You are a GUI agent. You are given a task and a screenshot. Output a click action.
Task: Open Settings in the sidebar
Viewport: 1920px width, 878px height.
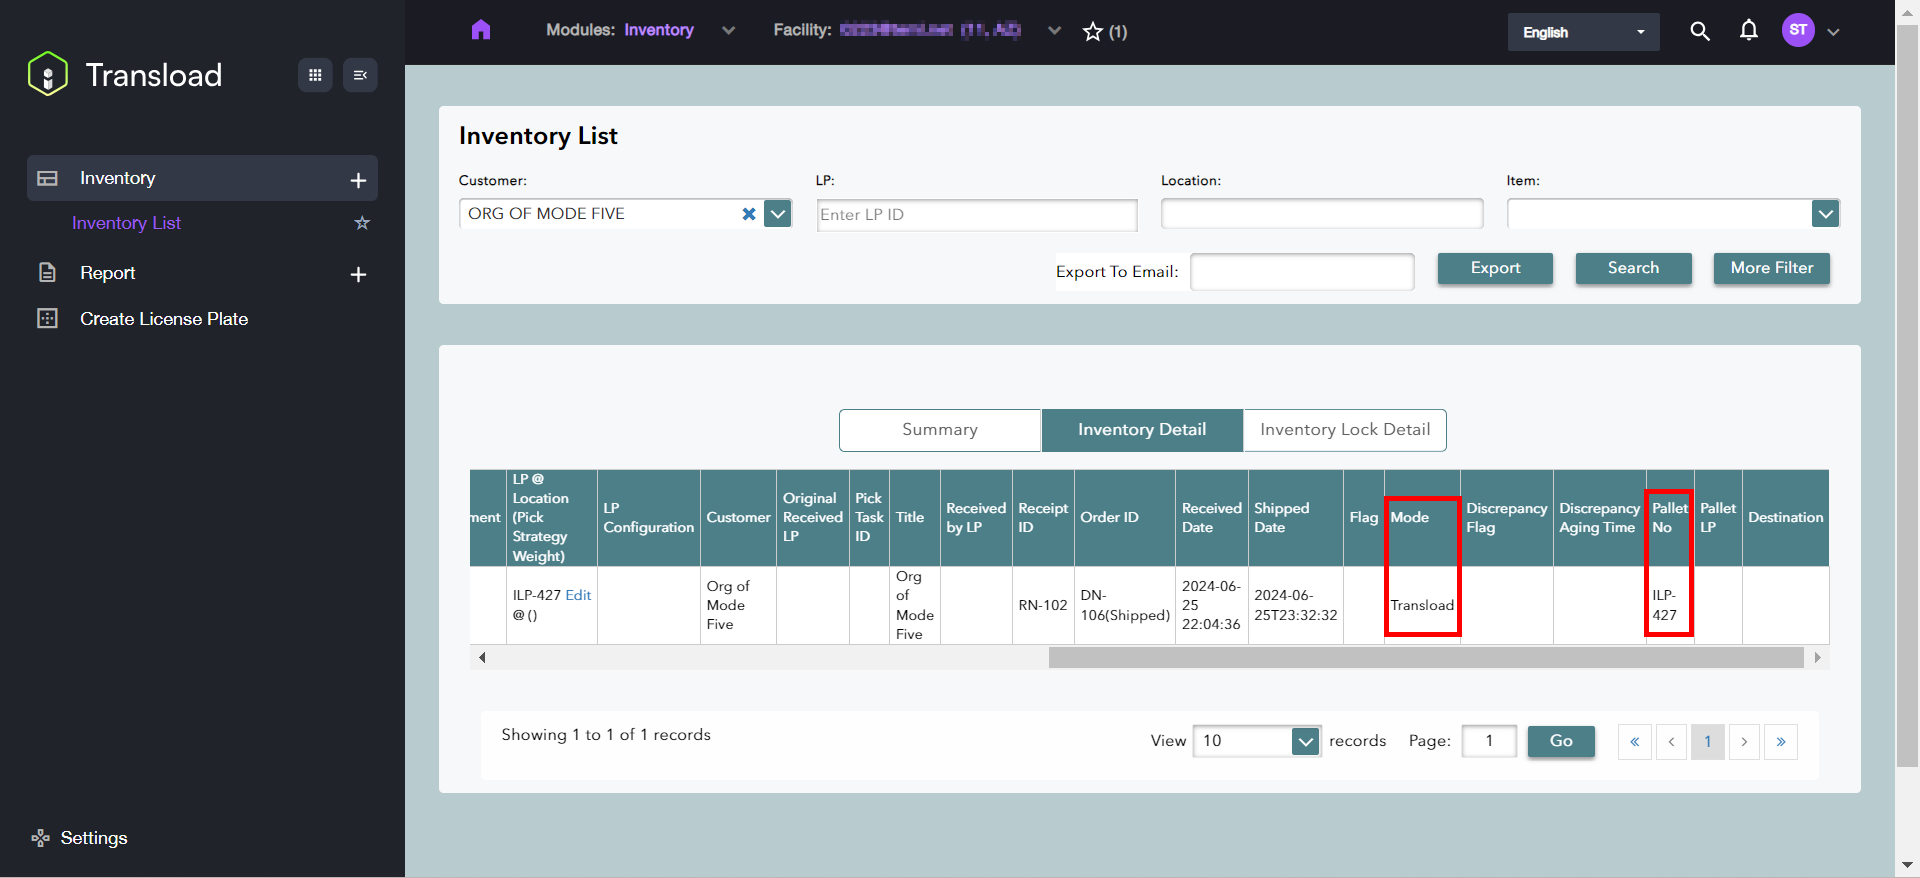click(x=93, y=838)
